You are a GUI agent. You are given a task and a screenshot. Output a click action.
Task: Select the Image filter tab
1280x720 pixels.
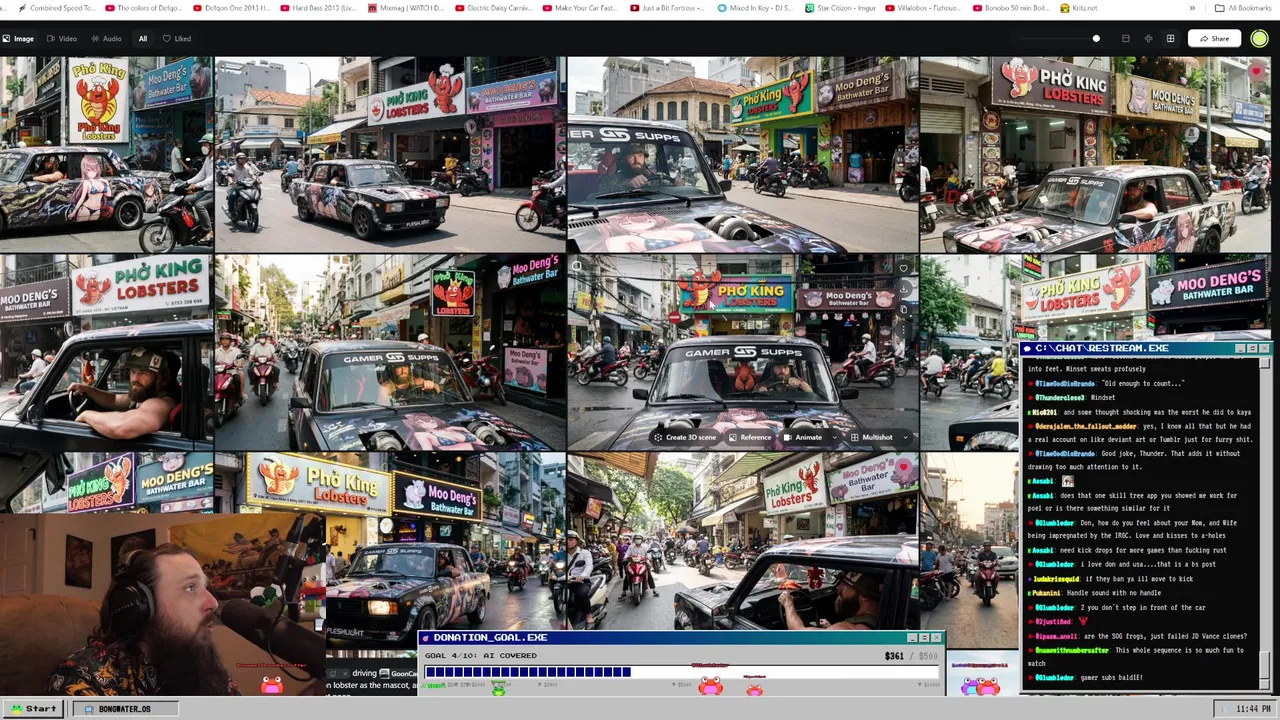(18, 39)
